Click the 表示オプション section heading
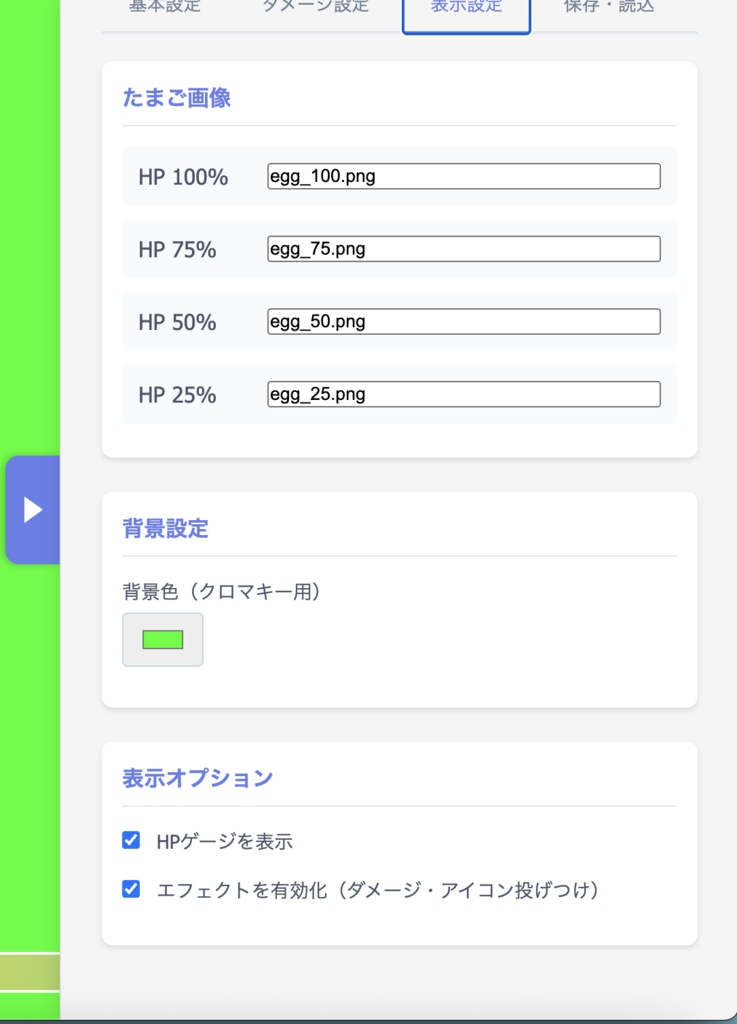This screenshot has width=737, height=1024. 197,777
